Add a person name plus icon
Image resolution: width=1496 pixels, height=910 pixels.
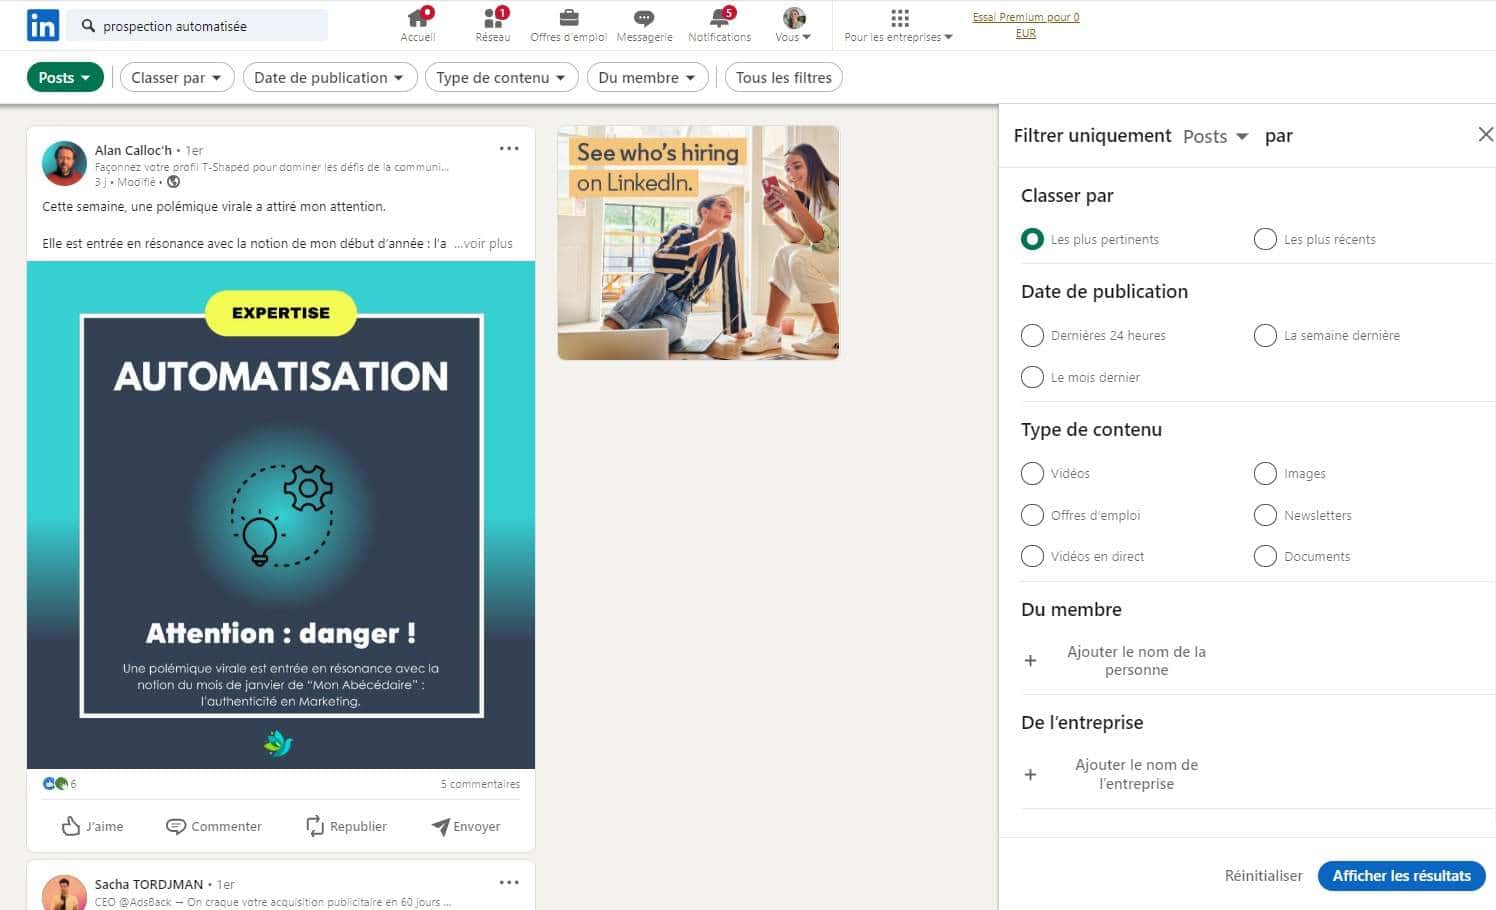tap(1030, 660)
